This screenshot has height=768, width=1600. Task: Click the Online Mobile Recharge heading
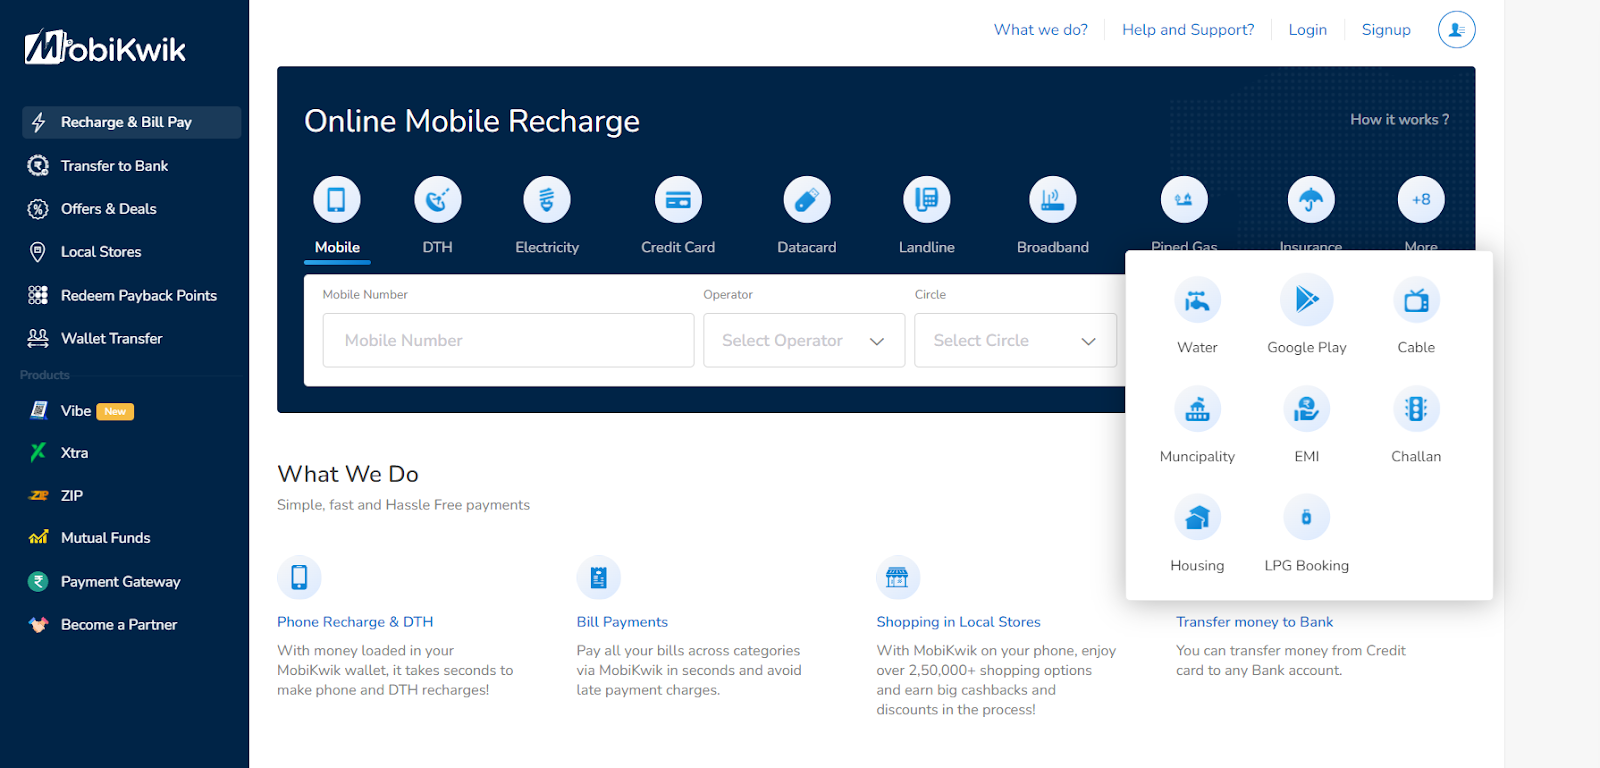click(472, 121)
